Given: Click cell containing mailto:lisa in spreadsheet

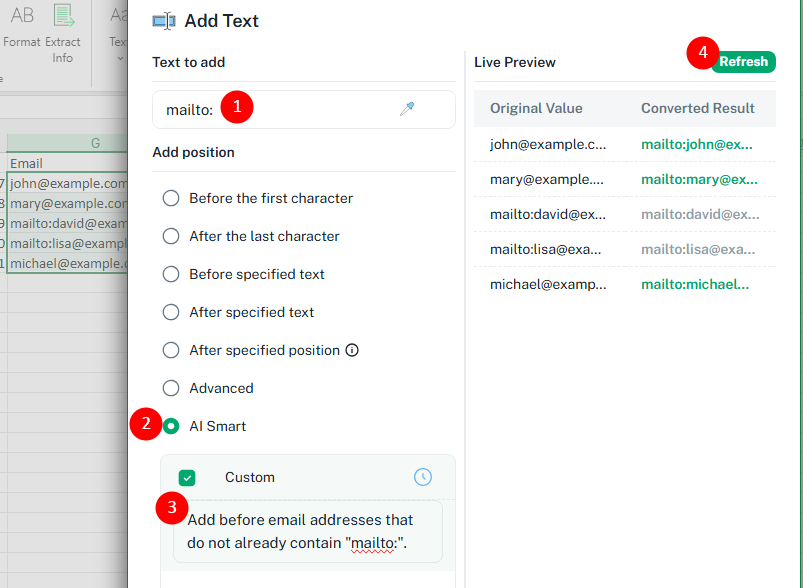Looking at the screenshot, I should point(67,243).
